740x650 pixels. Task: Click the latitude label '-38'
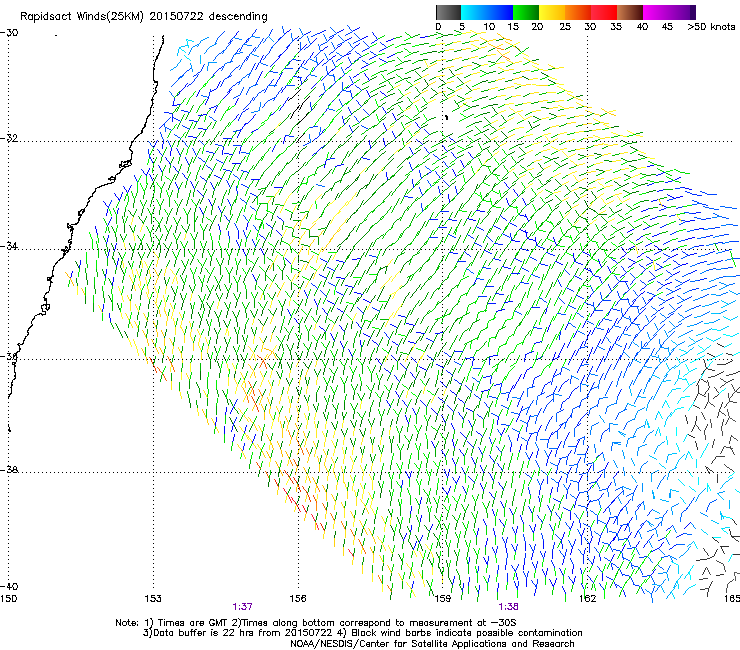tap(9, 470)
